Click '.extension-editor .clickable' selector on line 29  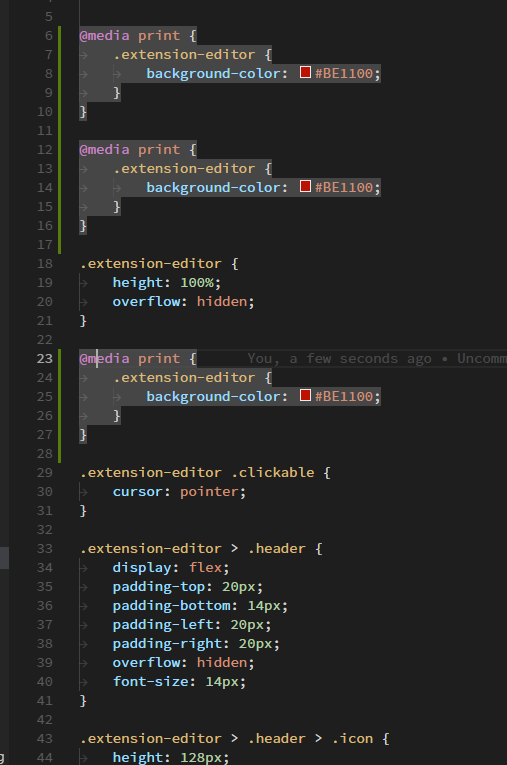[197, 472]
